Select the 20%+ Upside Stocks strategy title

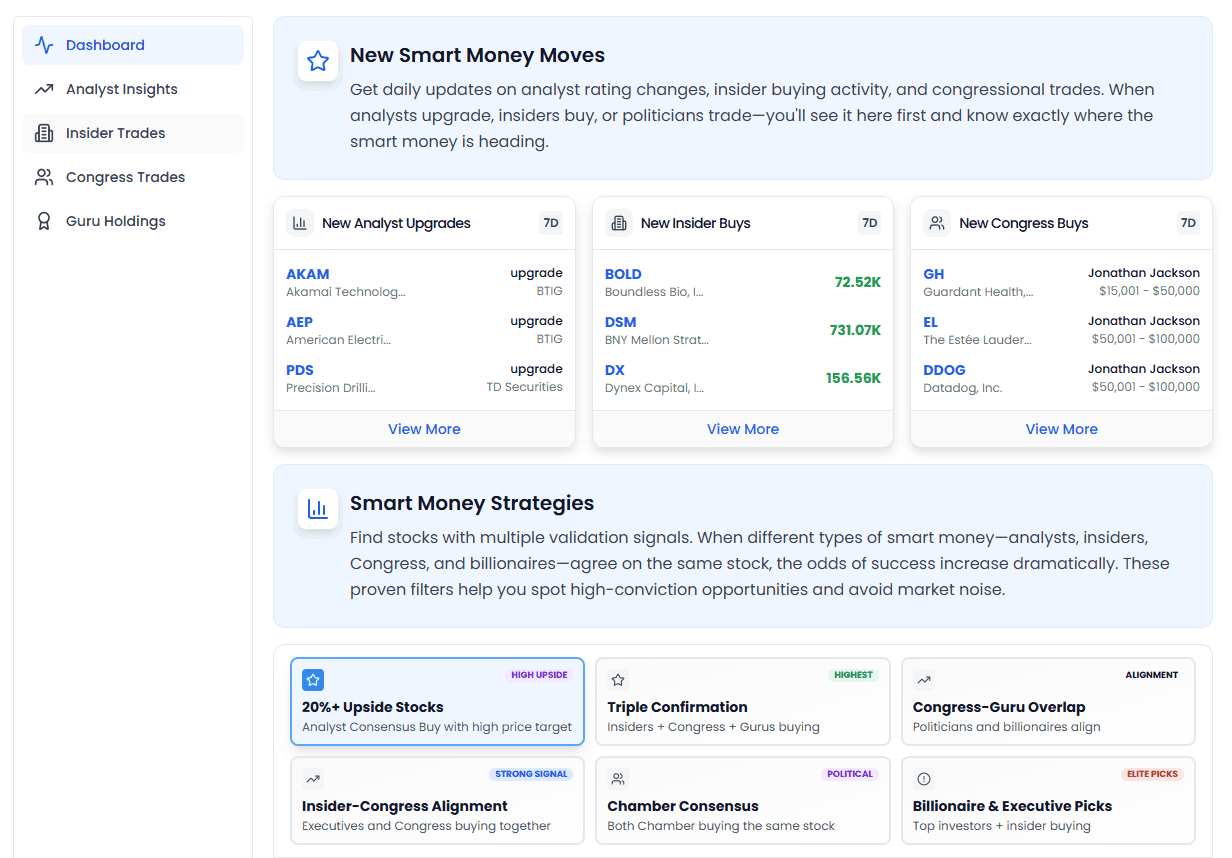373,707
